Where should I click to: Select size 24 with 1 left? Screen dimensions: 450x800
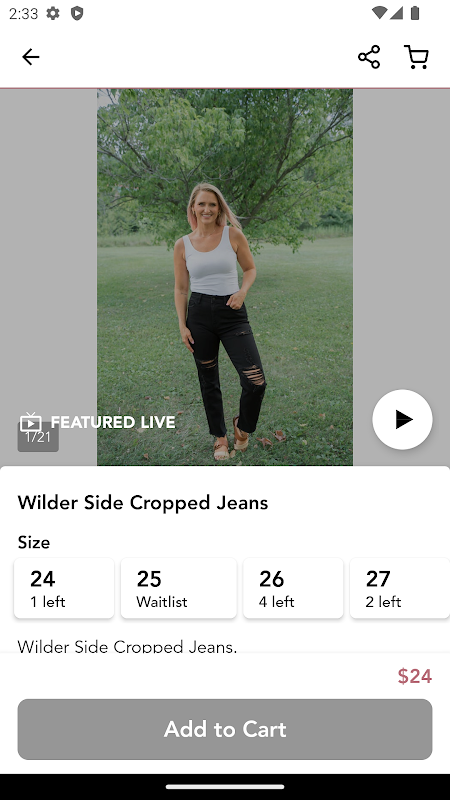(64, 588)
